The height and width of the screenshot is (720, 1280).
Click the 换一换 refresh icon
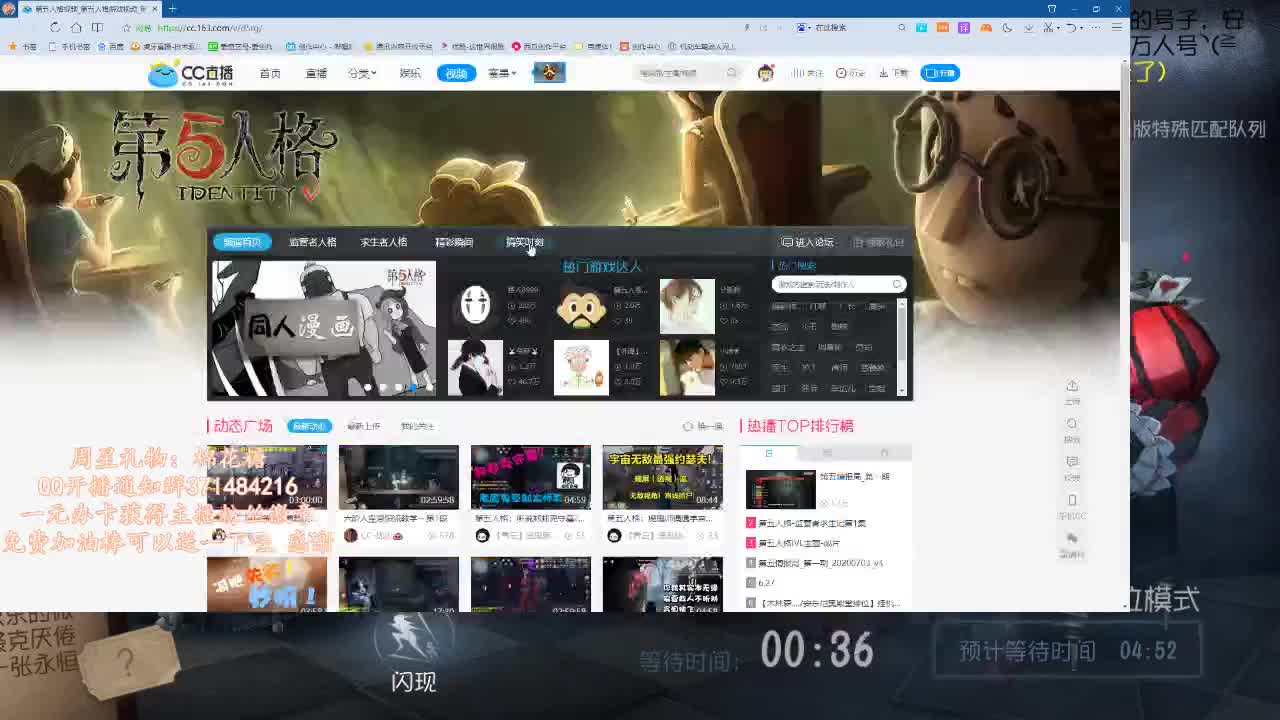[x=687, y=426]
